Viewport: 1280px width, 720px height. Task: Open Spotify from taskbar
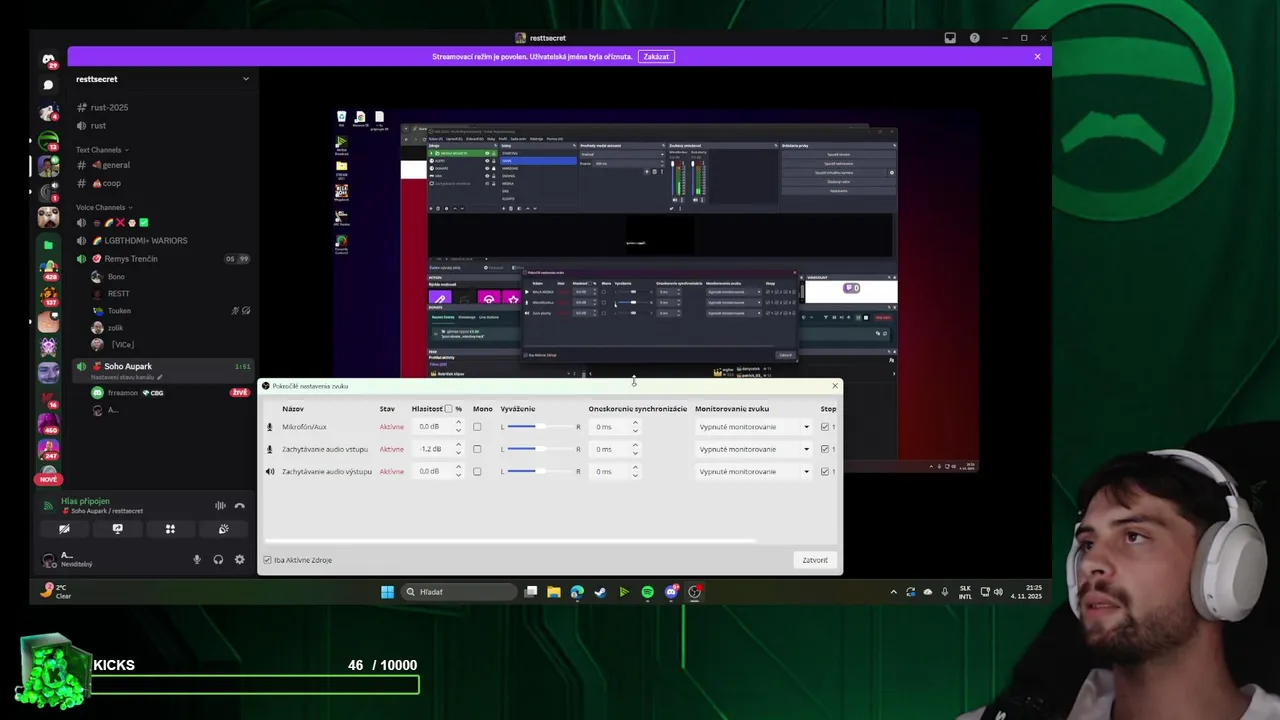[647, 592]
